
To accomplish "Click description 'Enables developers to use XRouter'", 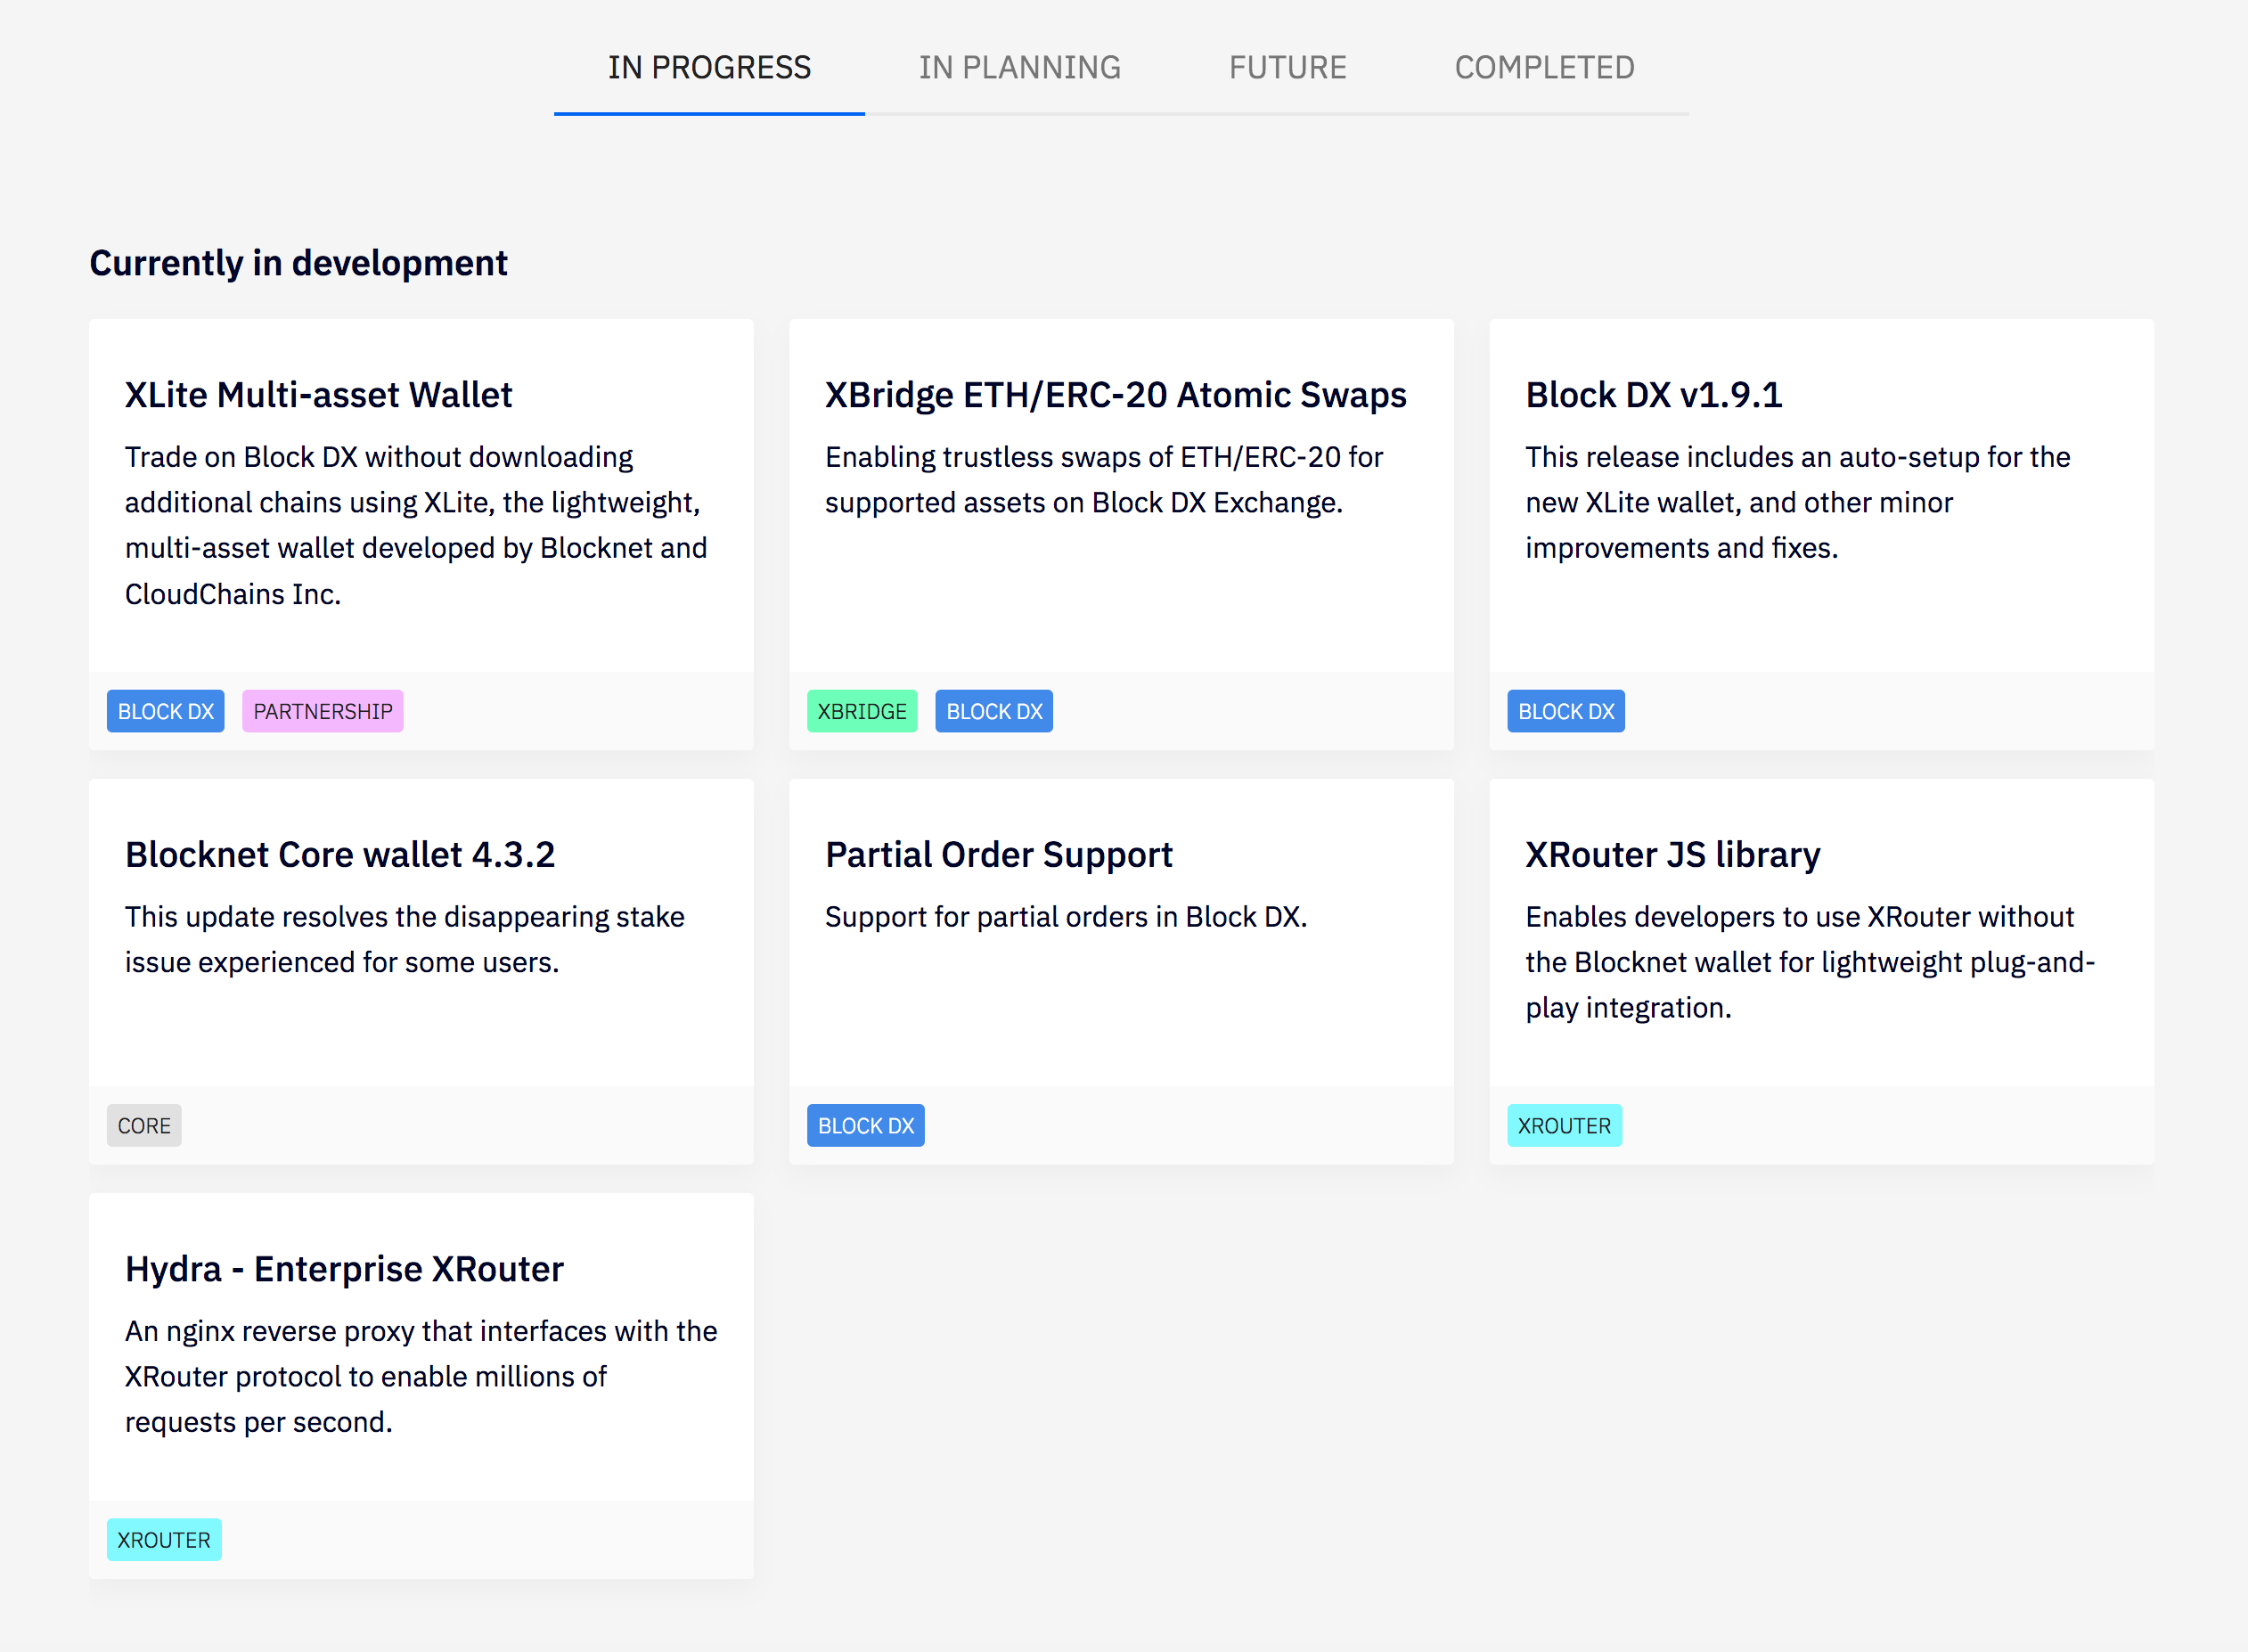I will click(1809, 962).
